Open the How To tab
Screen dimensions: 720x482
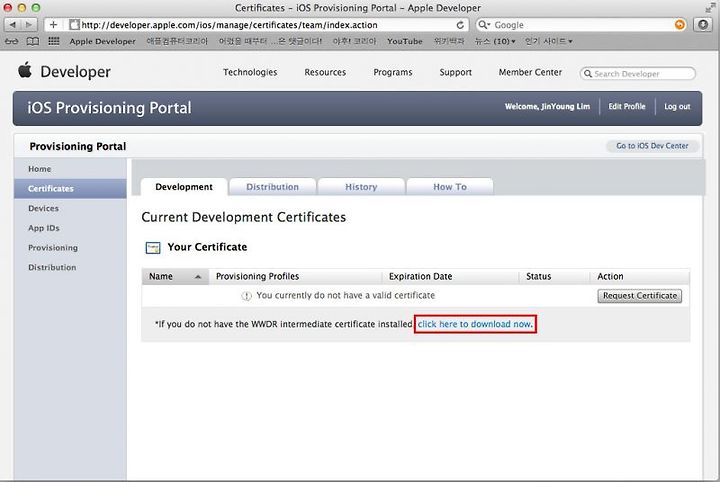coord(450,187)
